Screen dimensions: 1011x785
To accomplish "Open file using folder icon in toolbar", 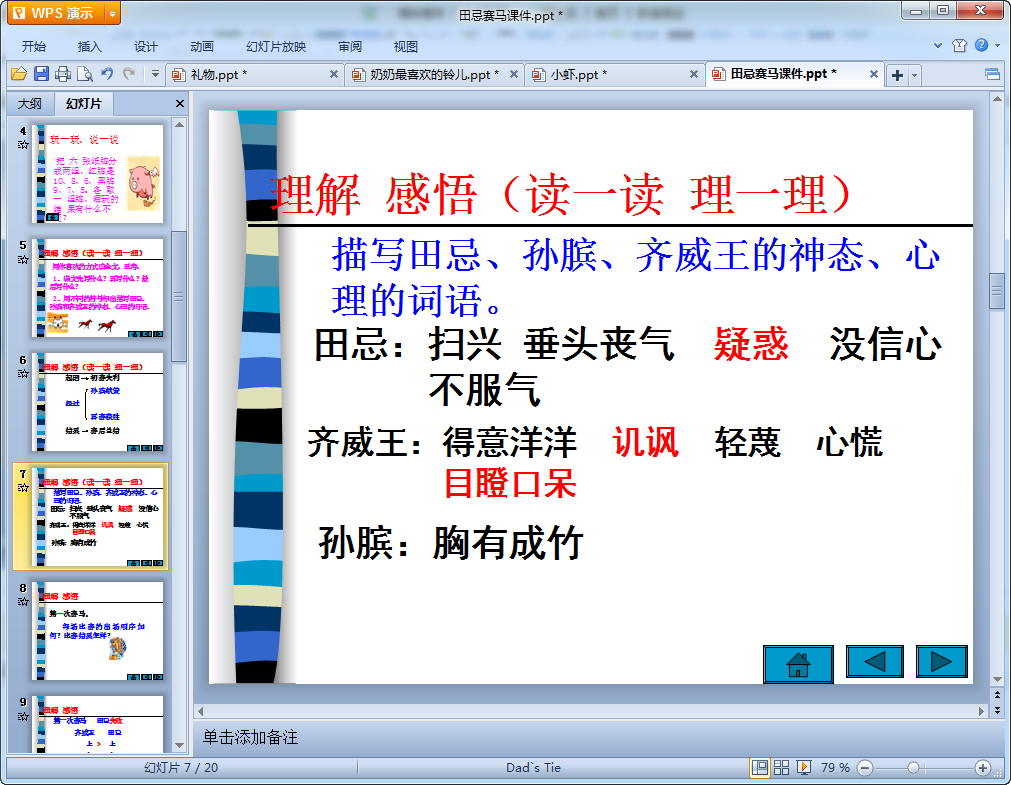I will point(19,74).
